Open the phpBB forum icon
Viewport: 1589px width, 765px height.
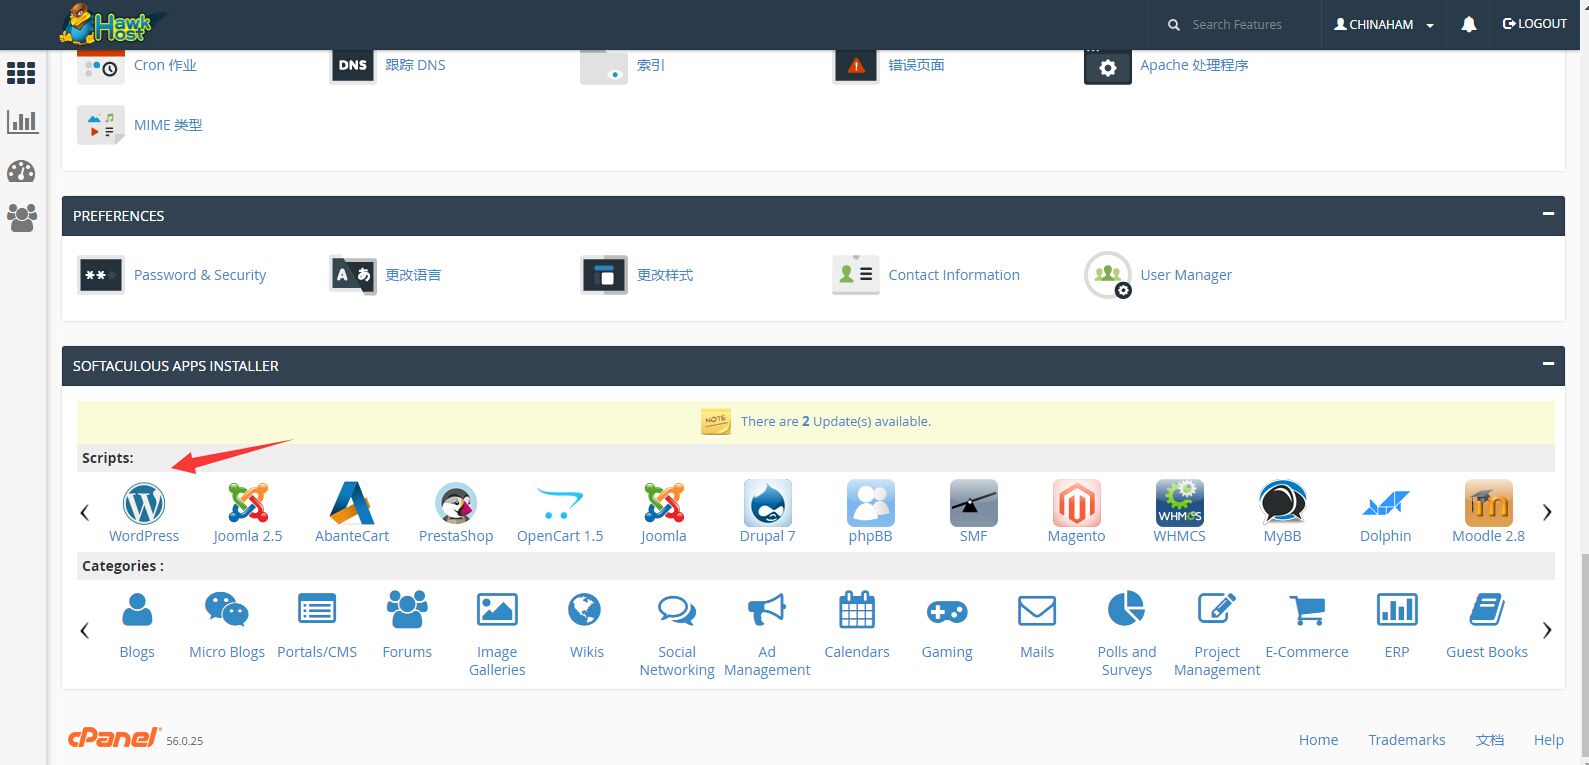click(x=871, y=503)
